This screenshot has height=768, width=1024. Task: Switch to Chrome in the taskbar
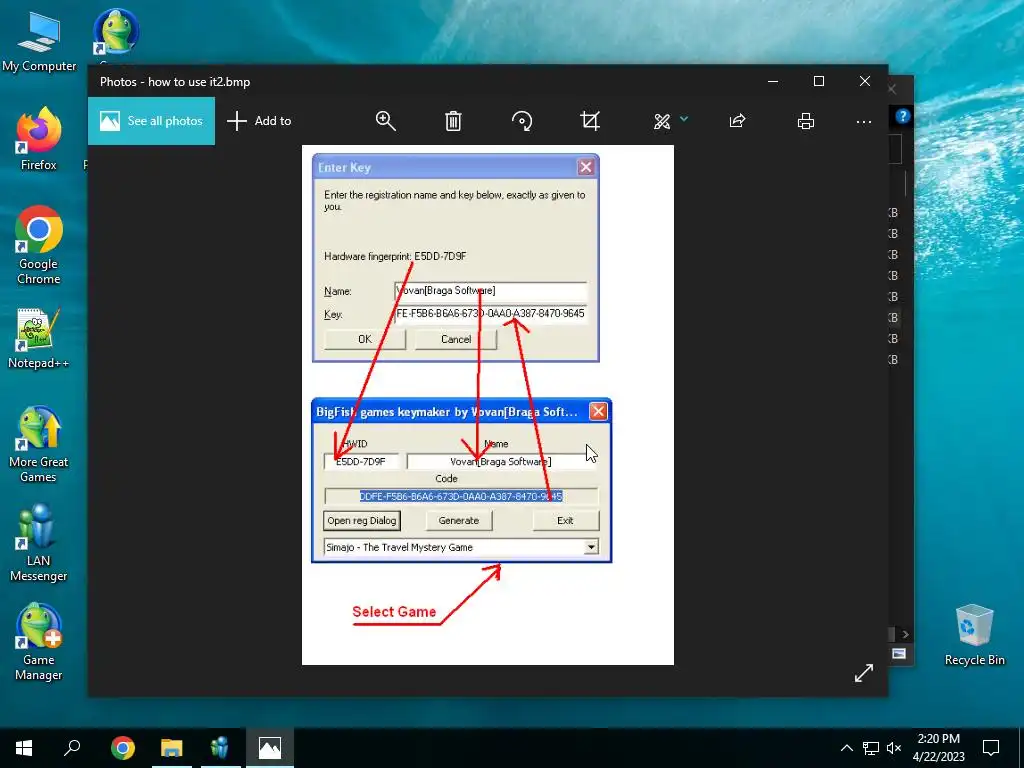(123, 748)
